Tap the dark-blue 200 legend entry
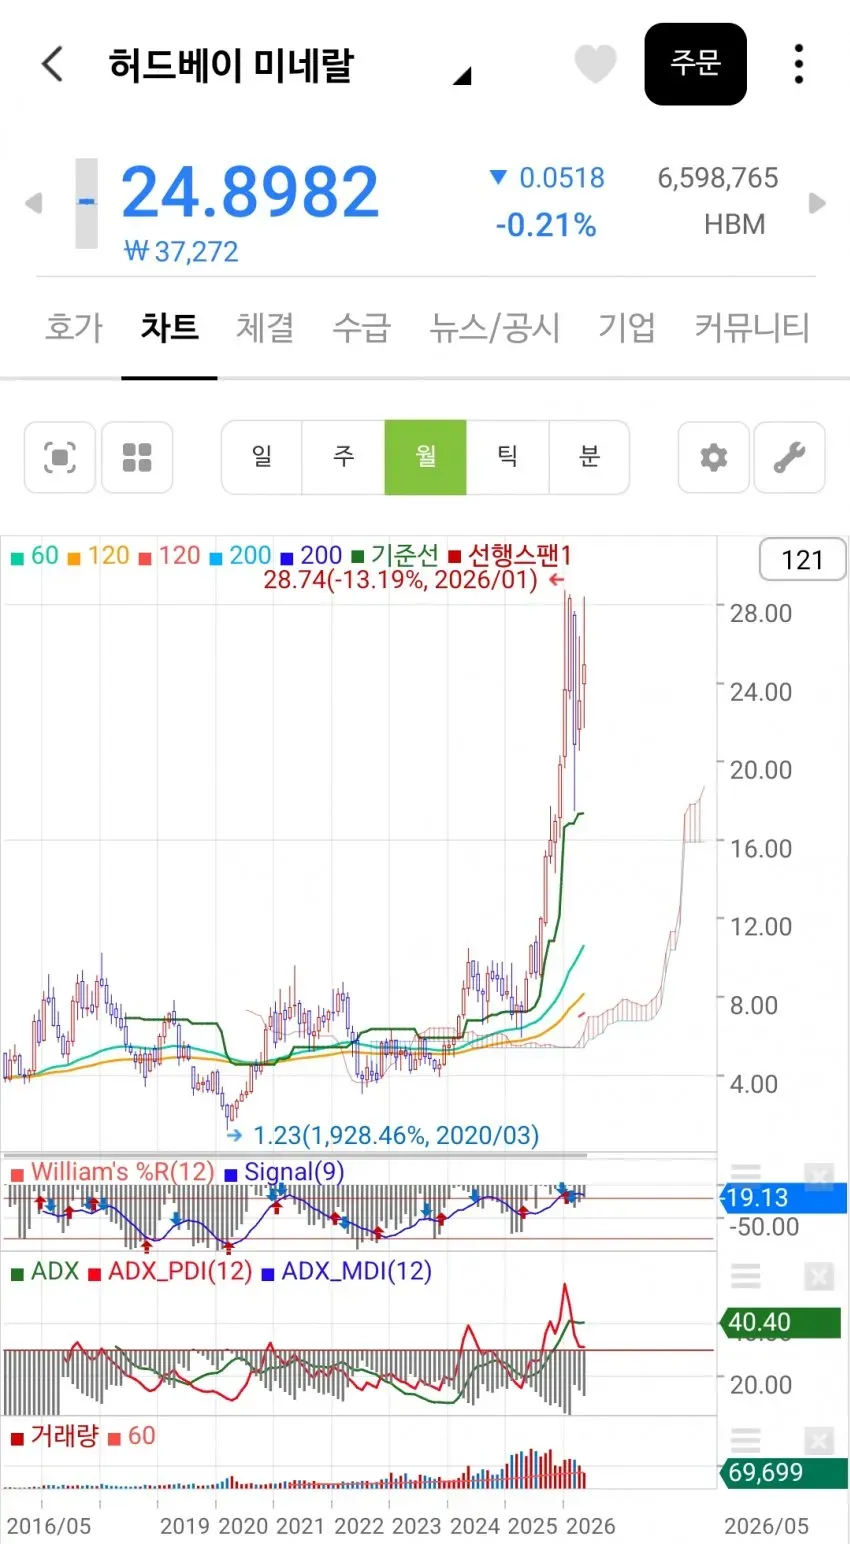The image size is (850, 1544). pyautogui.click(x=311, y=556)
